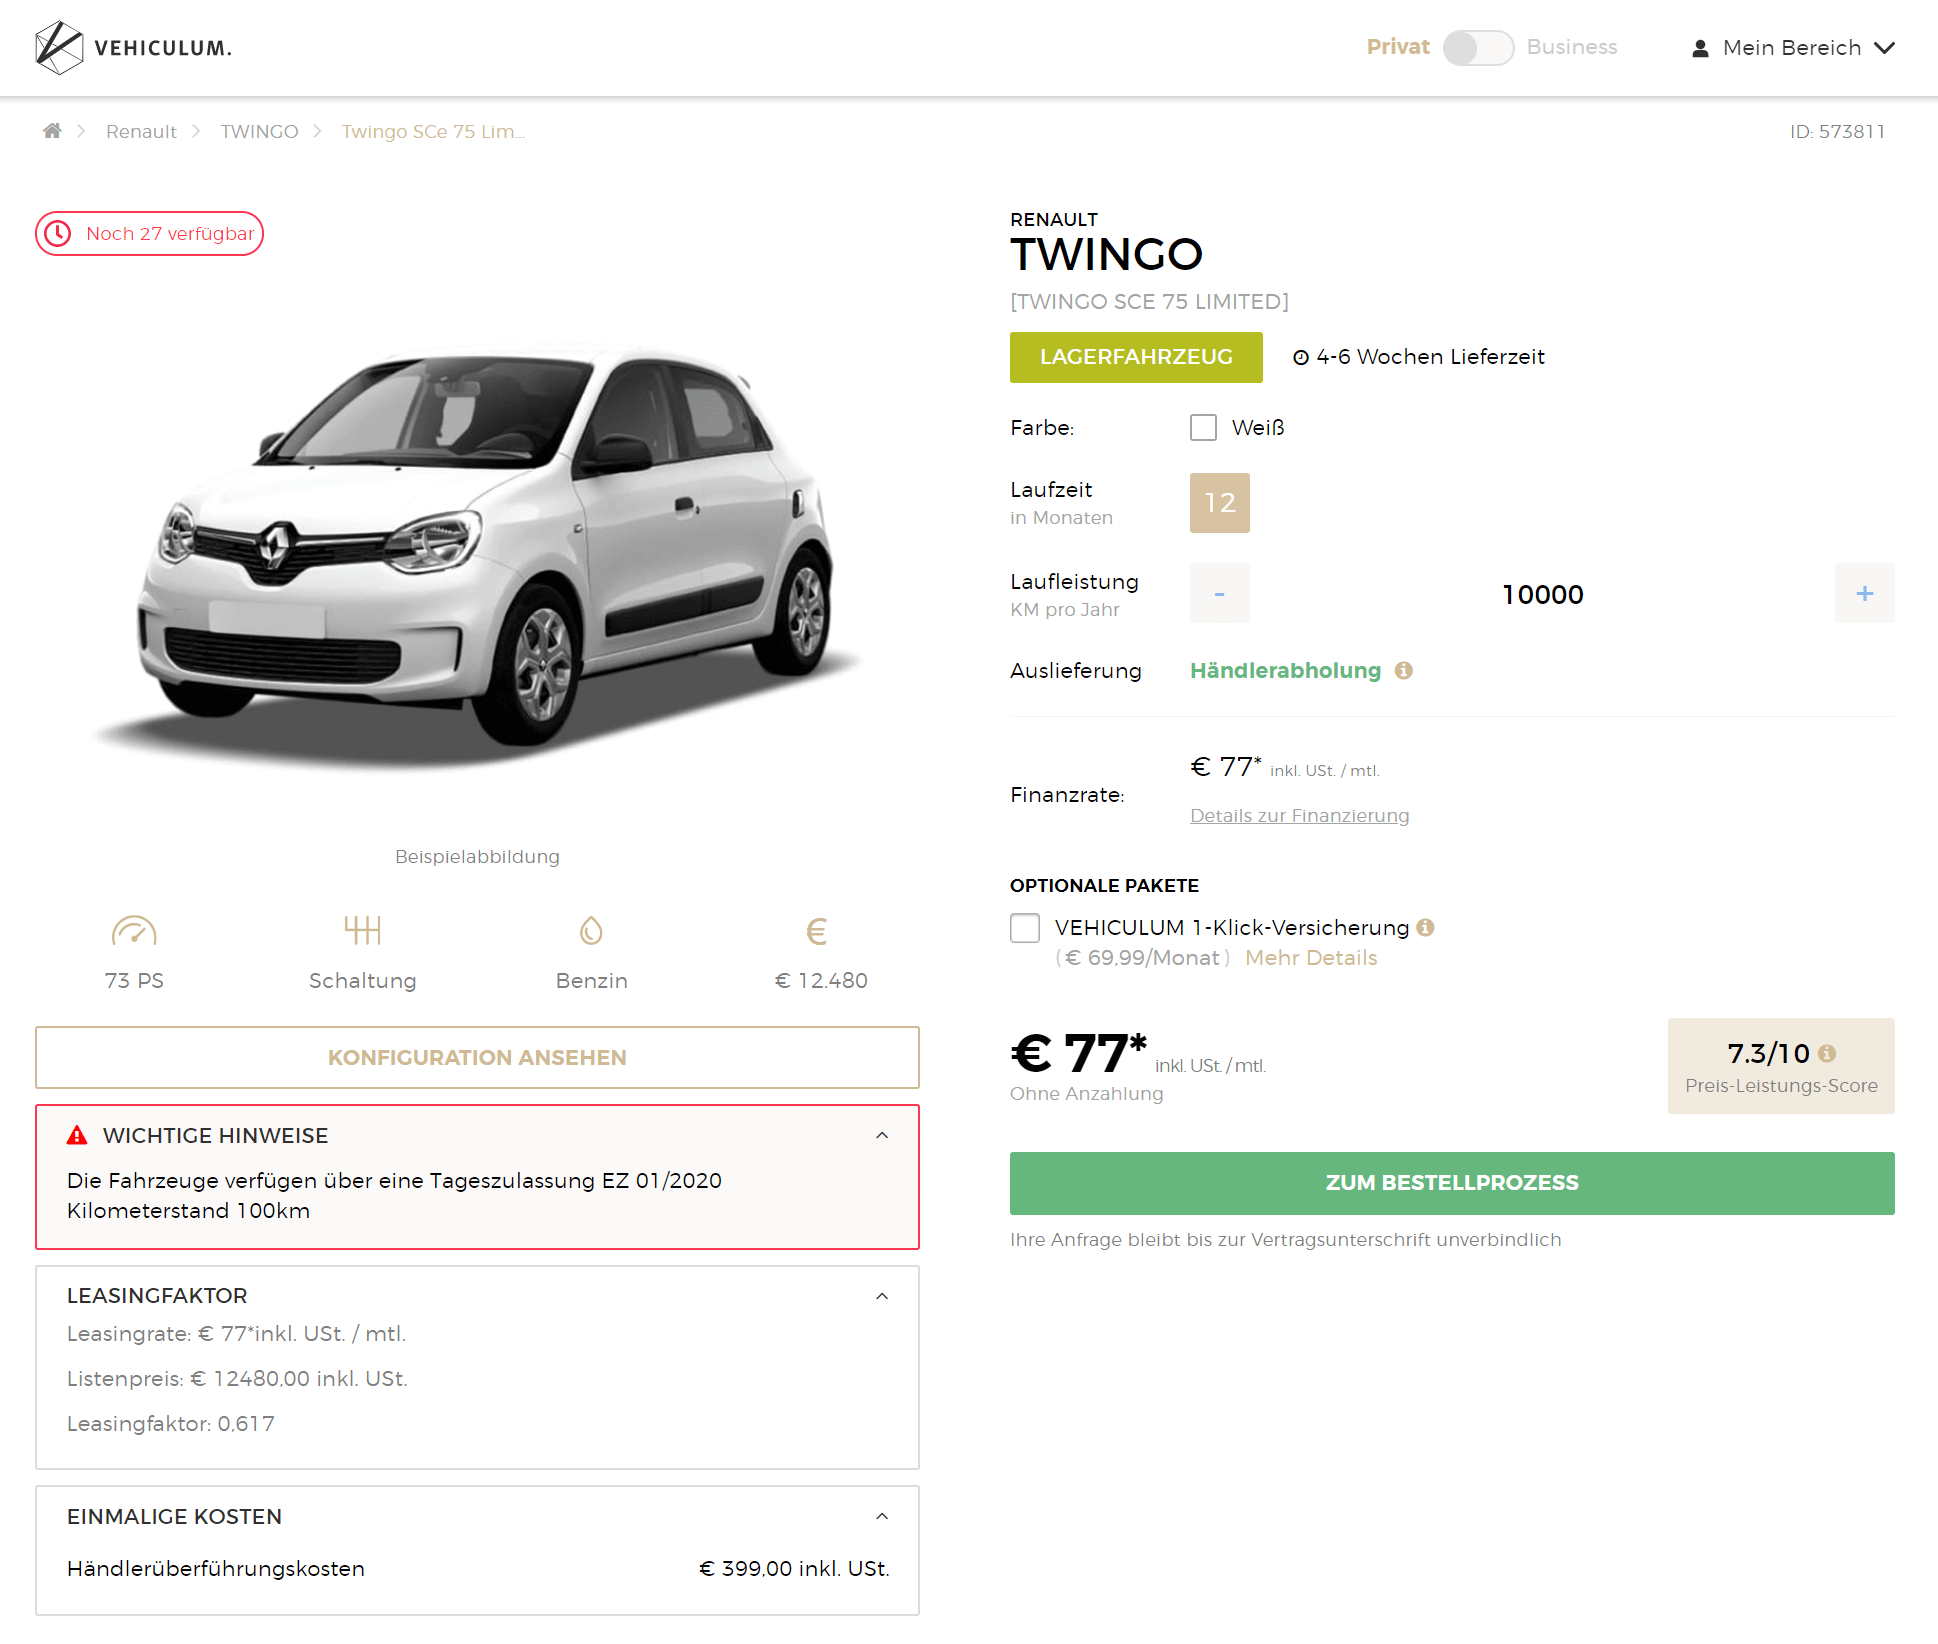Open Twingo SCe 75 Lim breadcrumb

(x=433, y=131)
